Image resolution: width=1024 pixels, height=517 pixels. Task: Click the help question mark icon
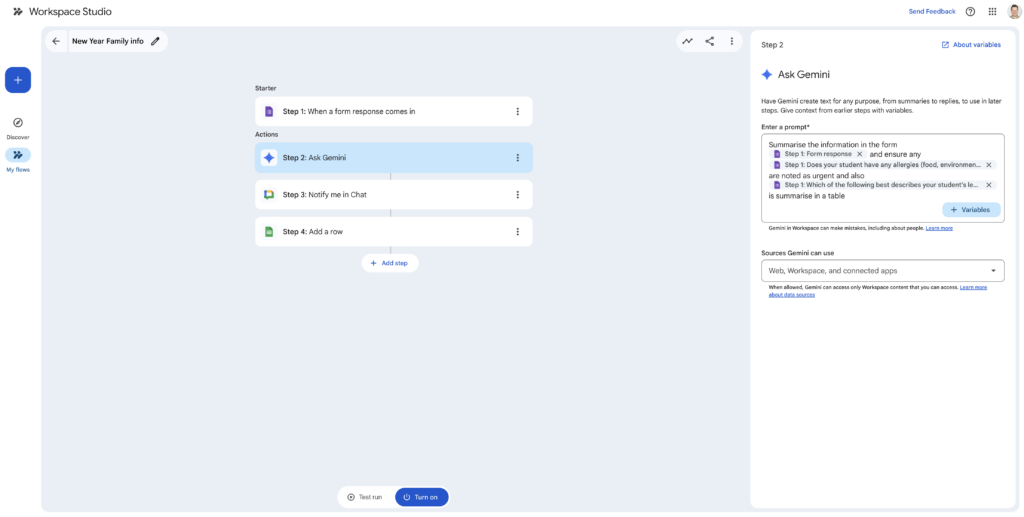(x=970, y=12)
